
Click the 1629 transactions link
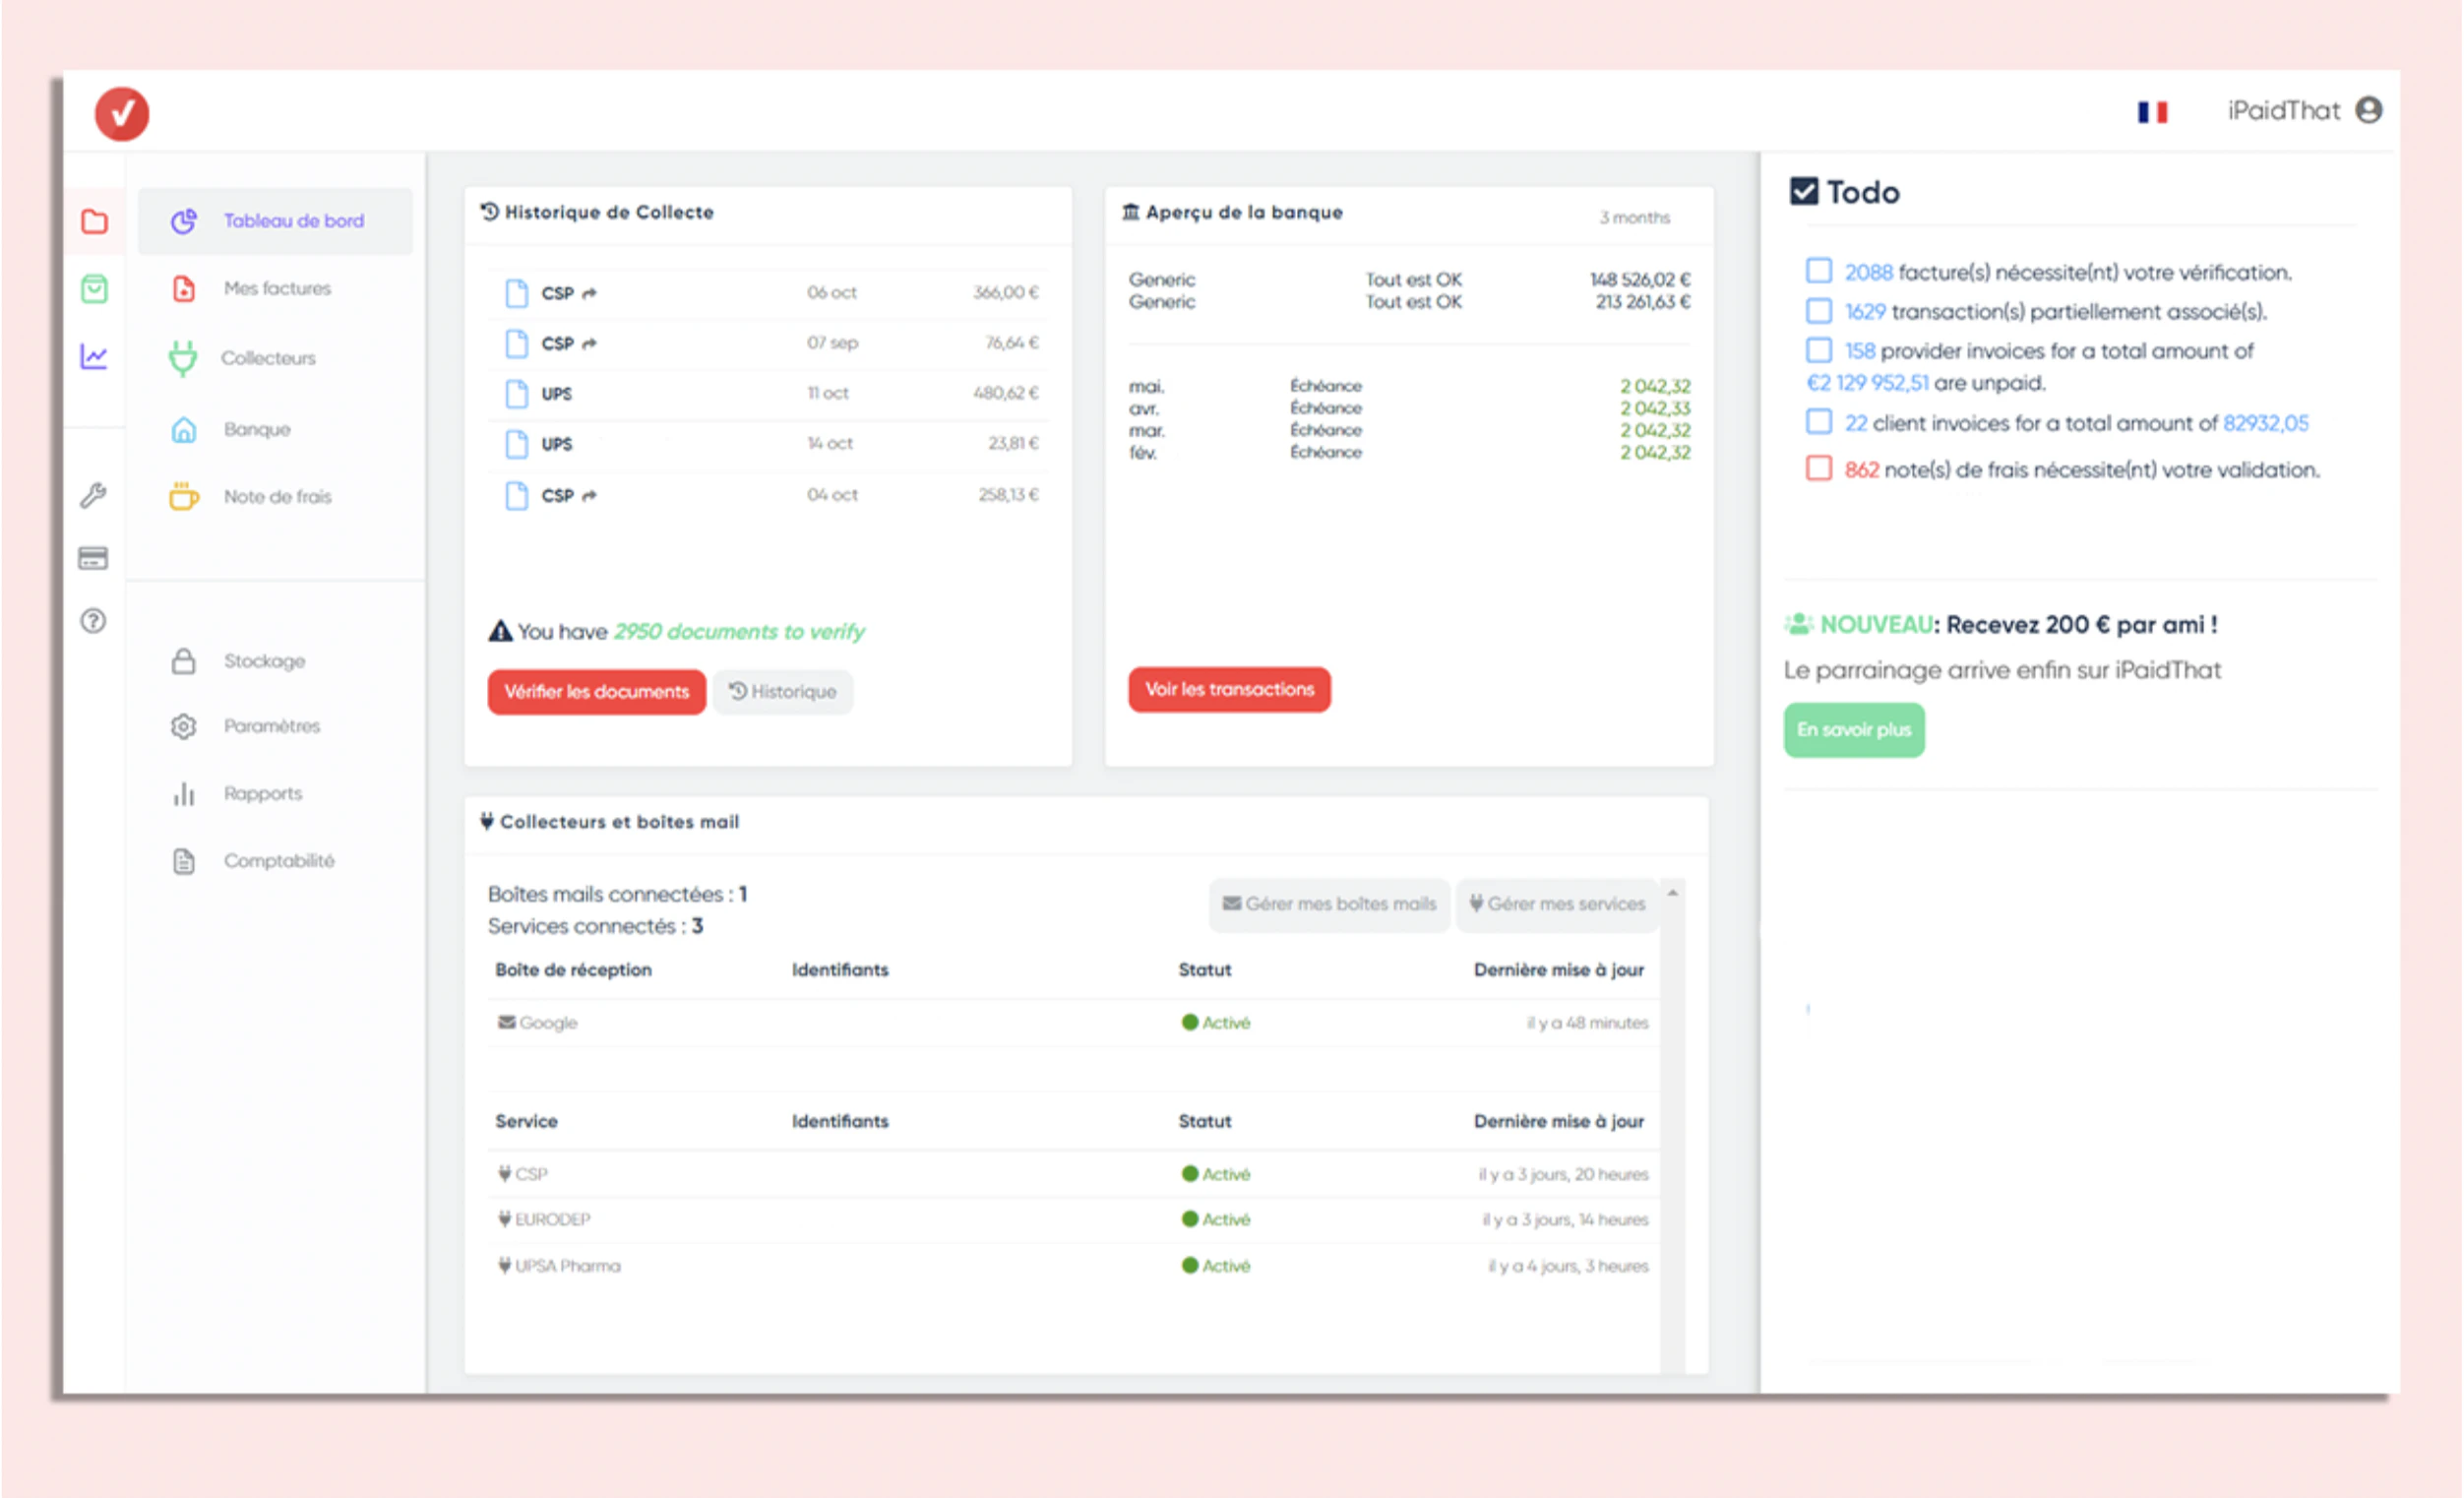pyautogui.click(x=1865, y=312)
